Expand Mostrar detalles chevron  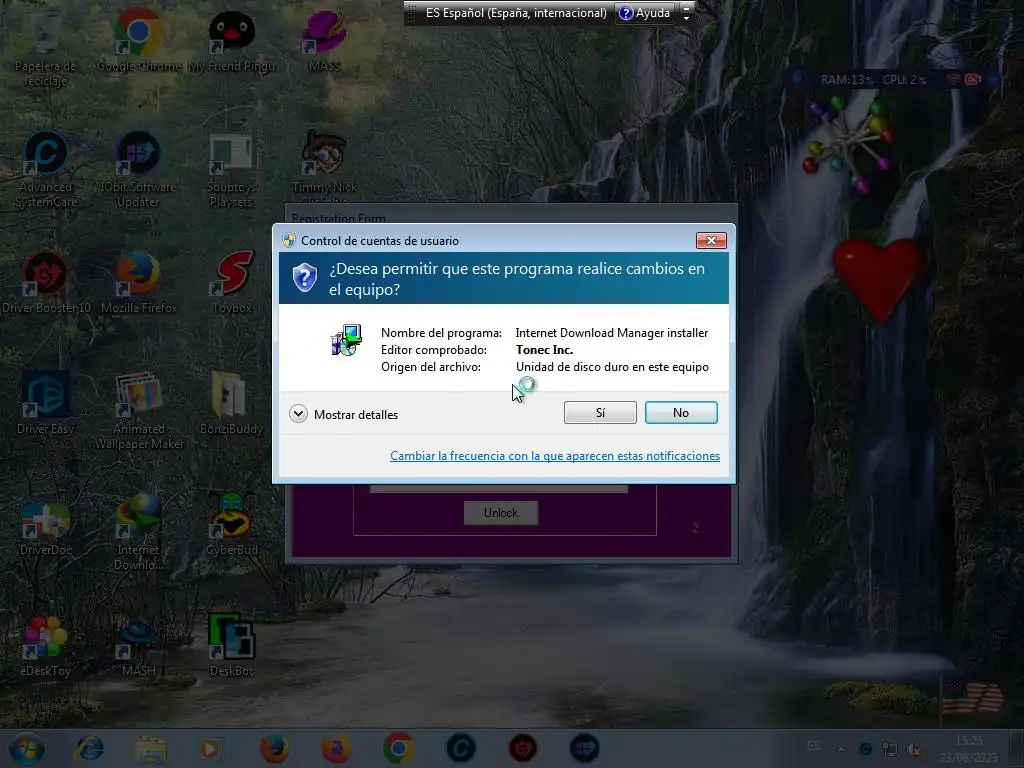click(298, 414)
